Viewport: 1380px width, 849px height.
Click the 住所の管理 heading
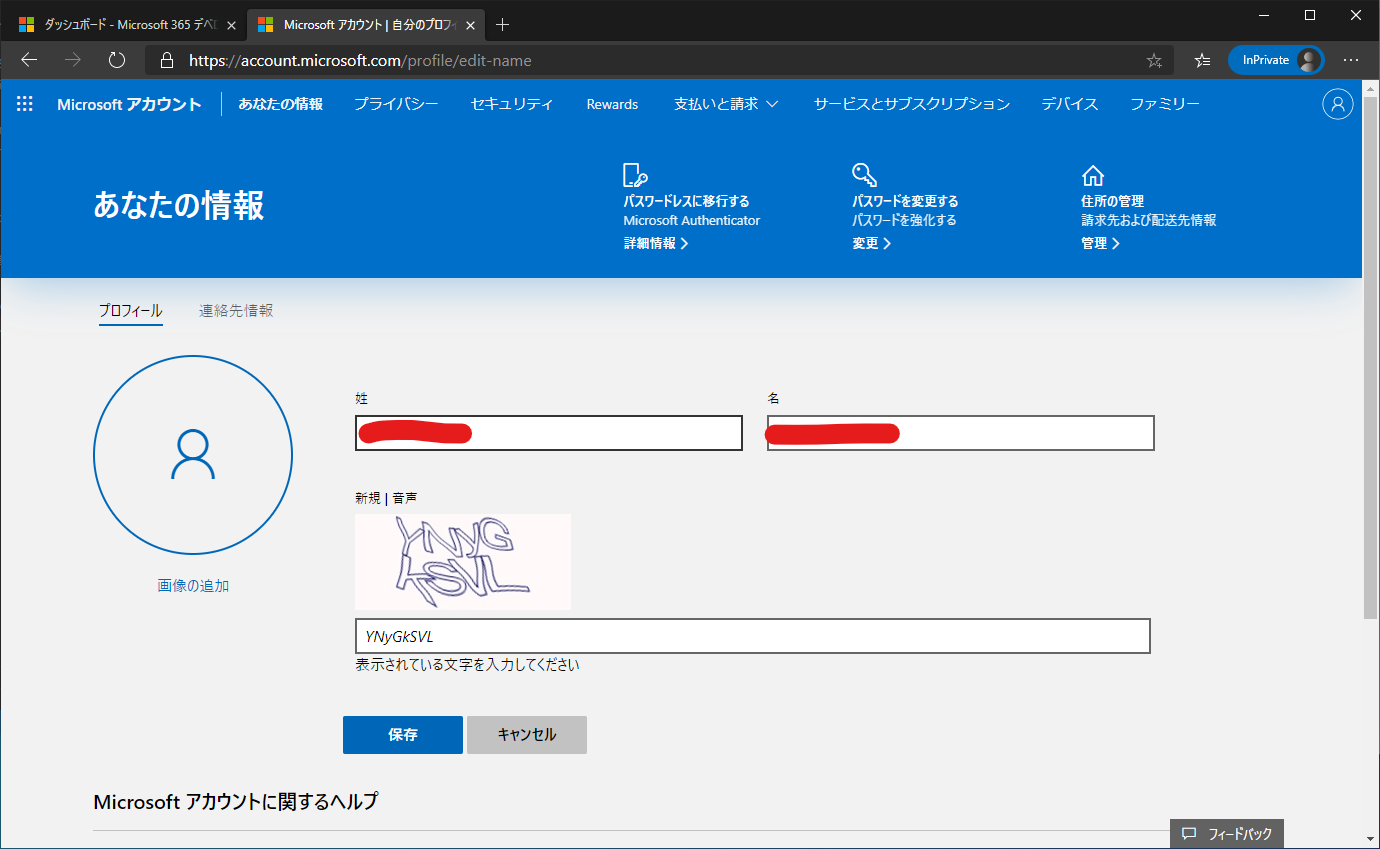click(1112, 201)
